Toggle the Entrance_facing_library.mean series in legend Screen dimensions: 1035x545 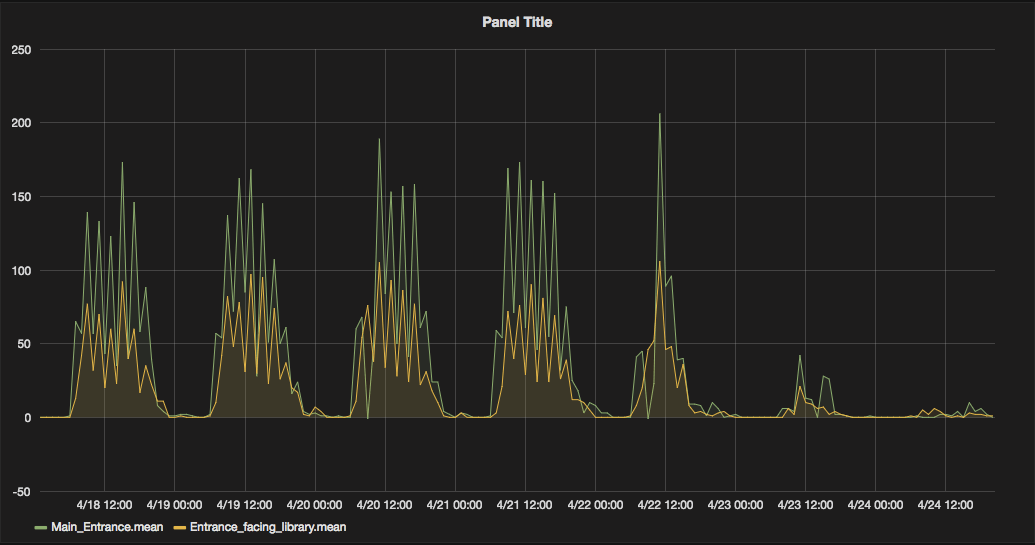(267, 526)
